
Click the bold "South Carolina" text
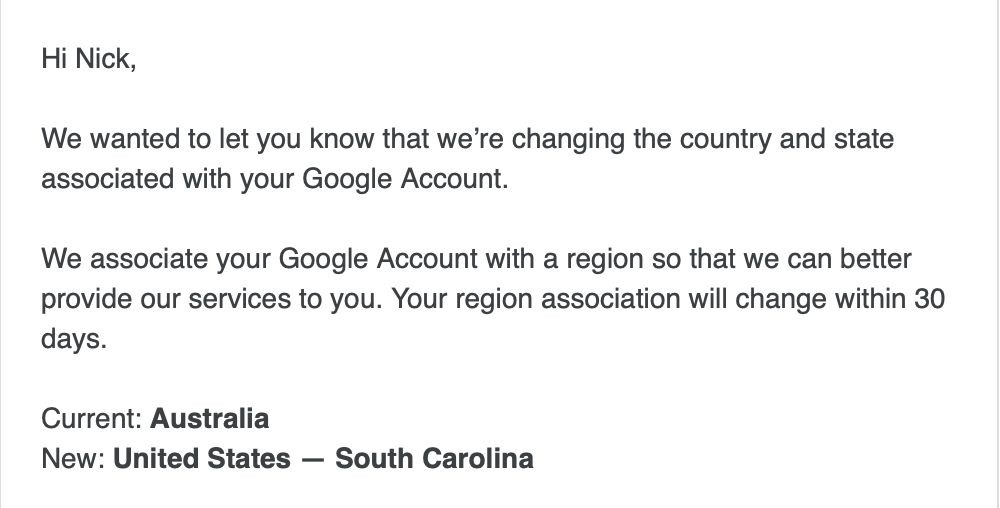tap(434, 458)
